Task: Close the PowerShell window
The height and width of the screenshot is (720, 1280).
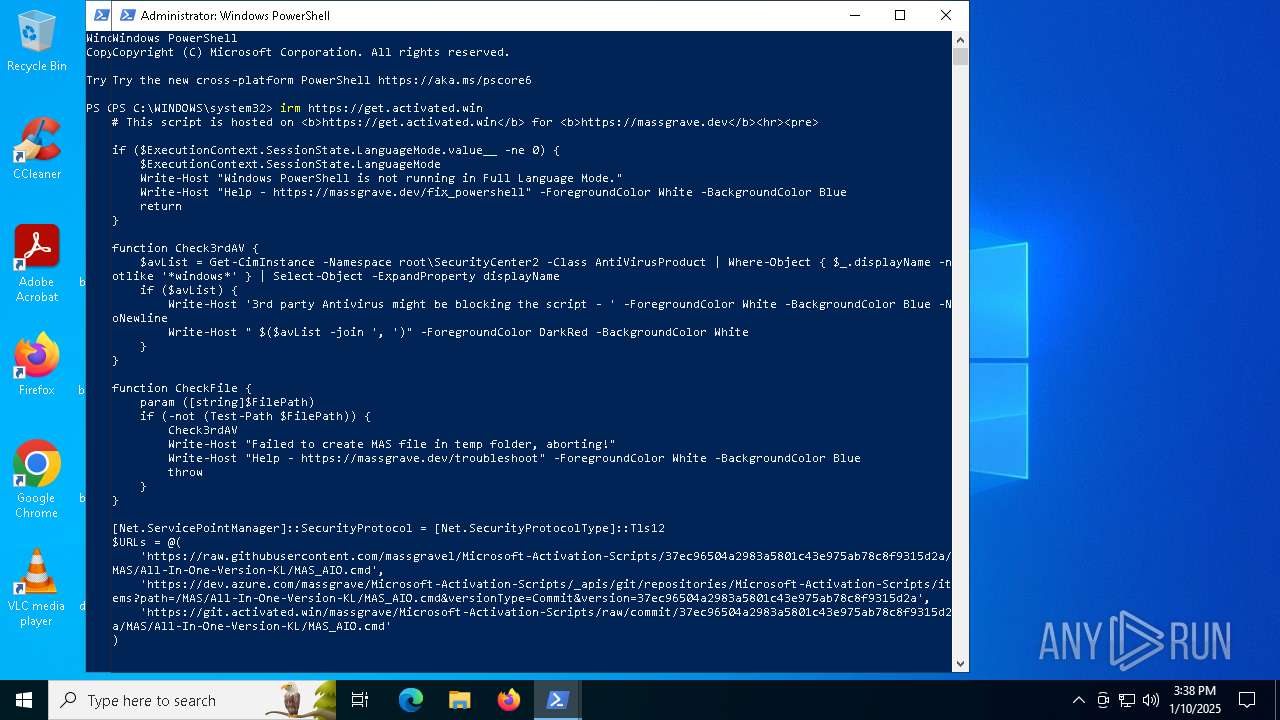Action: coord(946,15)
